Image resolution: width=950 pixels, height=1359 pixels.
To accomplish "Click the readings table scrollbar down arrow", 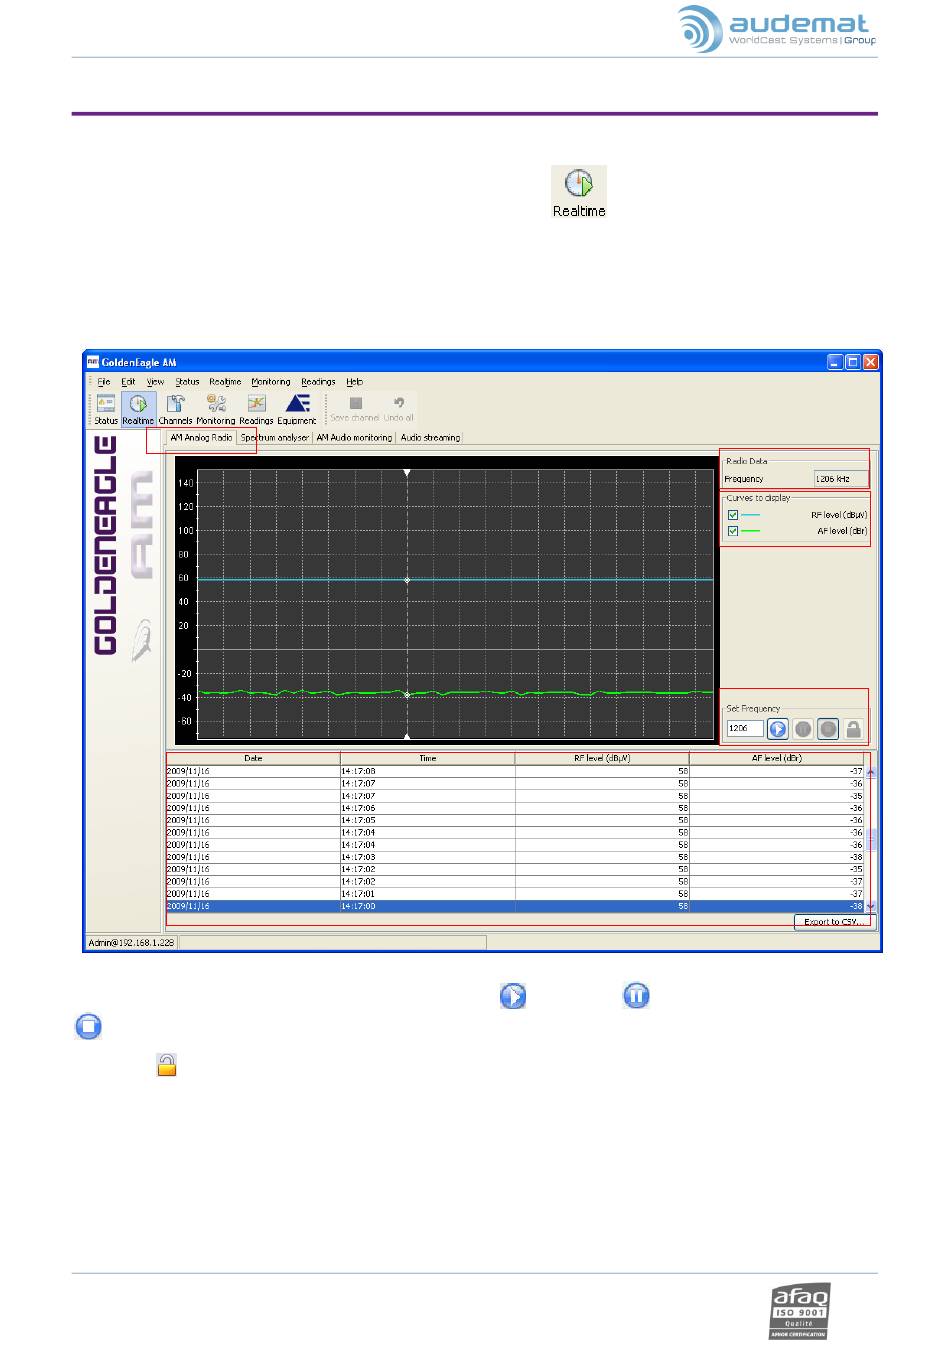I will click(870, 906).
